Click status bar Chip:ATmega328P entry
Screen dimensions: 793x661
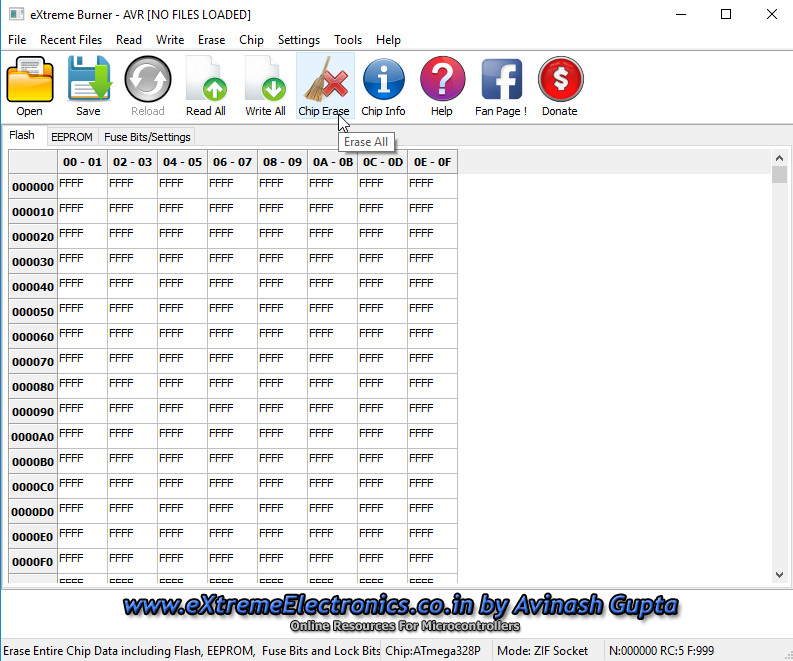(433, 650)
